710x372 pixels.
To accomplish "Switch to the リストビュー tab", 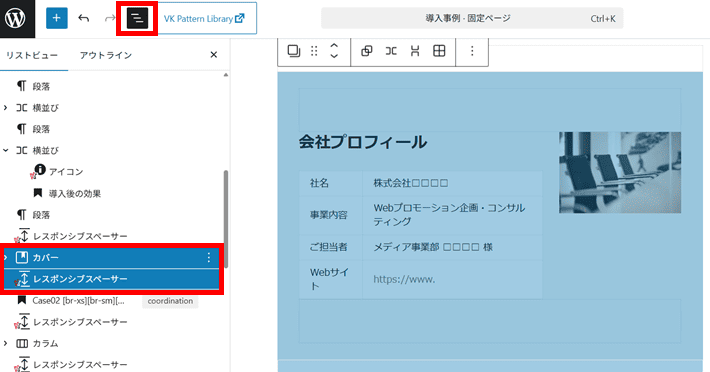I will click(32, 55).
